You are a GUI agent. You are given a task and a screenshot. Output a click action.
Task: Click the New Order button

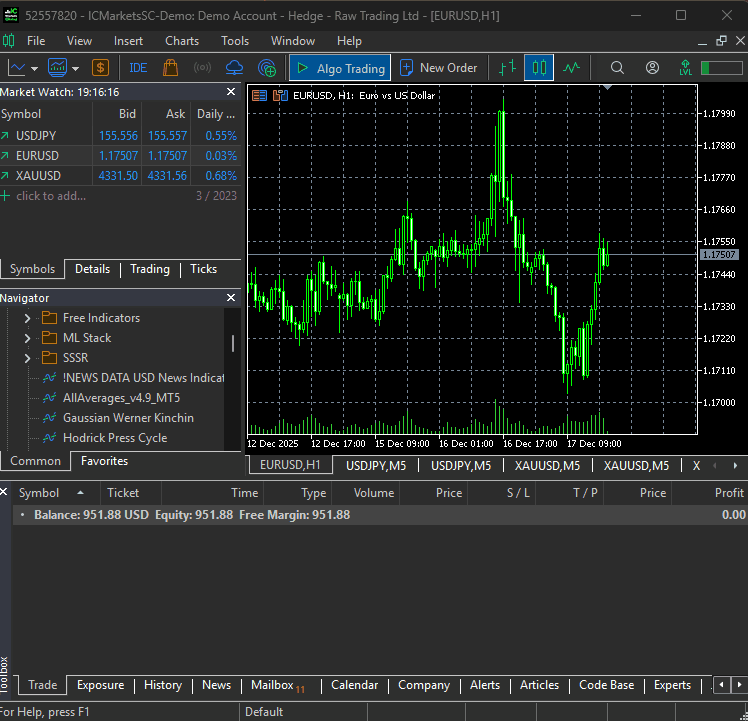click(x=438, y=68)
